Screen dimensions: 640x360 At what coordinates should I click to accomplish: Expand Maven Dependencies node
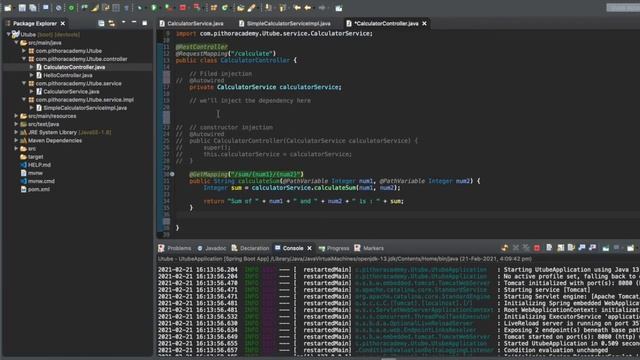point(16,140)
